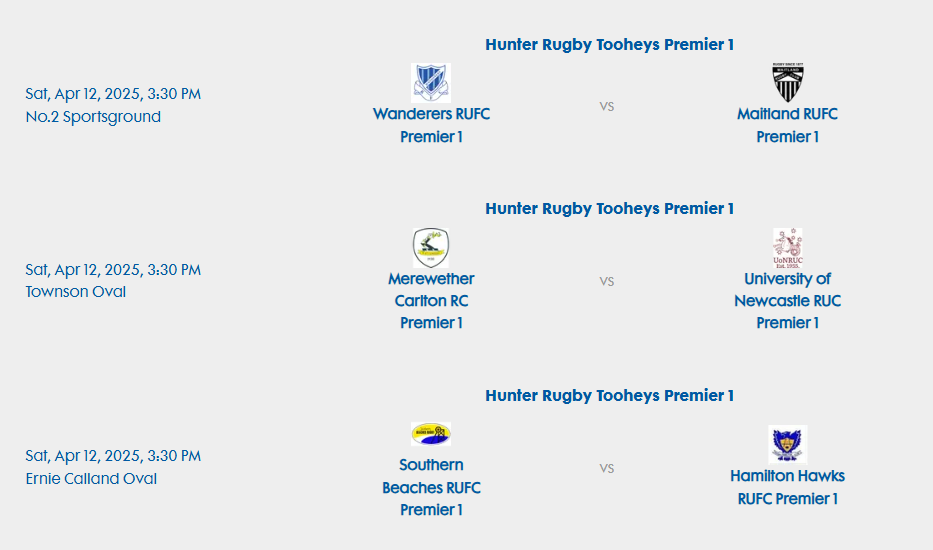Image resolution: width=933 pixels, height=550 pixels.
Task: Click vs between Southern Beaches and Hamilton Hawks
Action: tap(606, 468)
